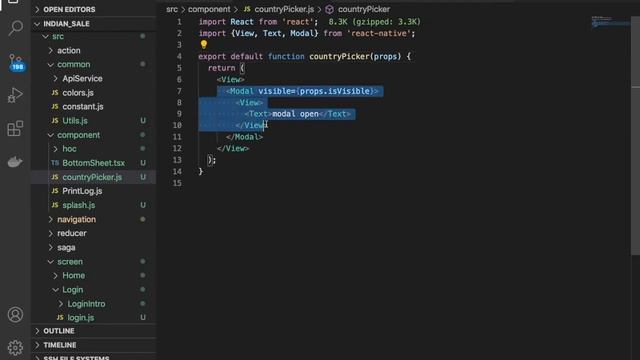Expand the action folder
This screenshot has height=360, width=640.
94,51
